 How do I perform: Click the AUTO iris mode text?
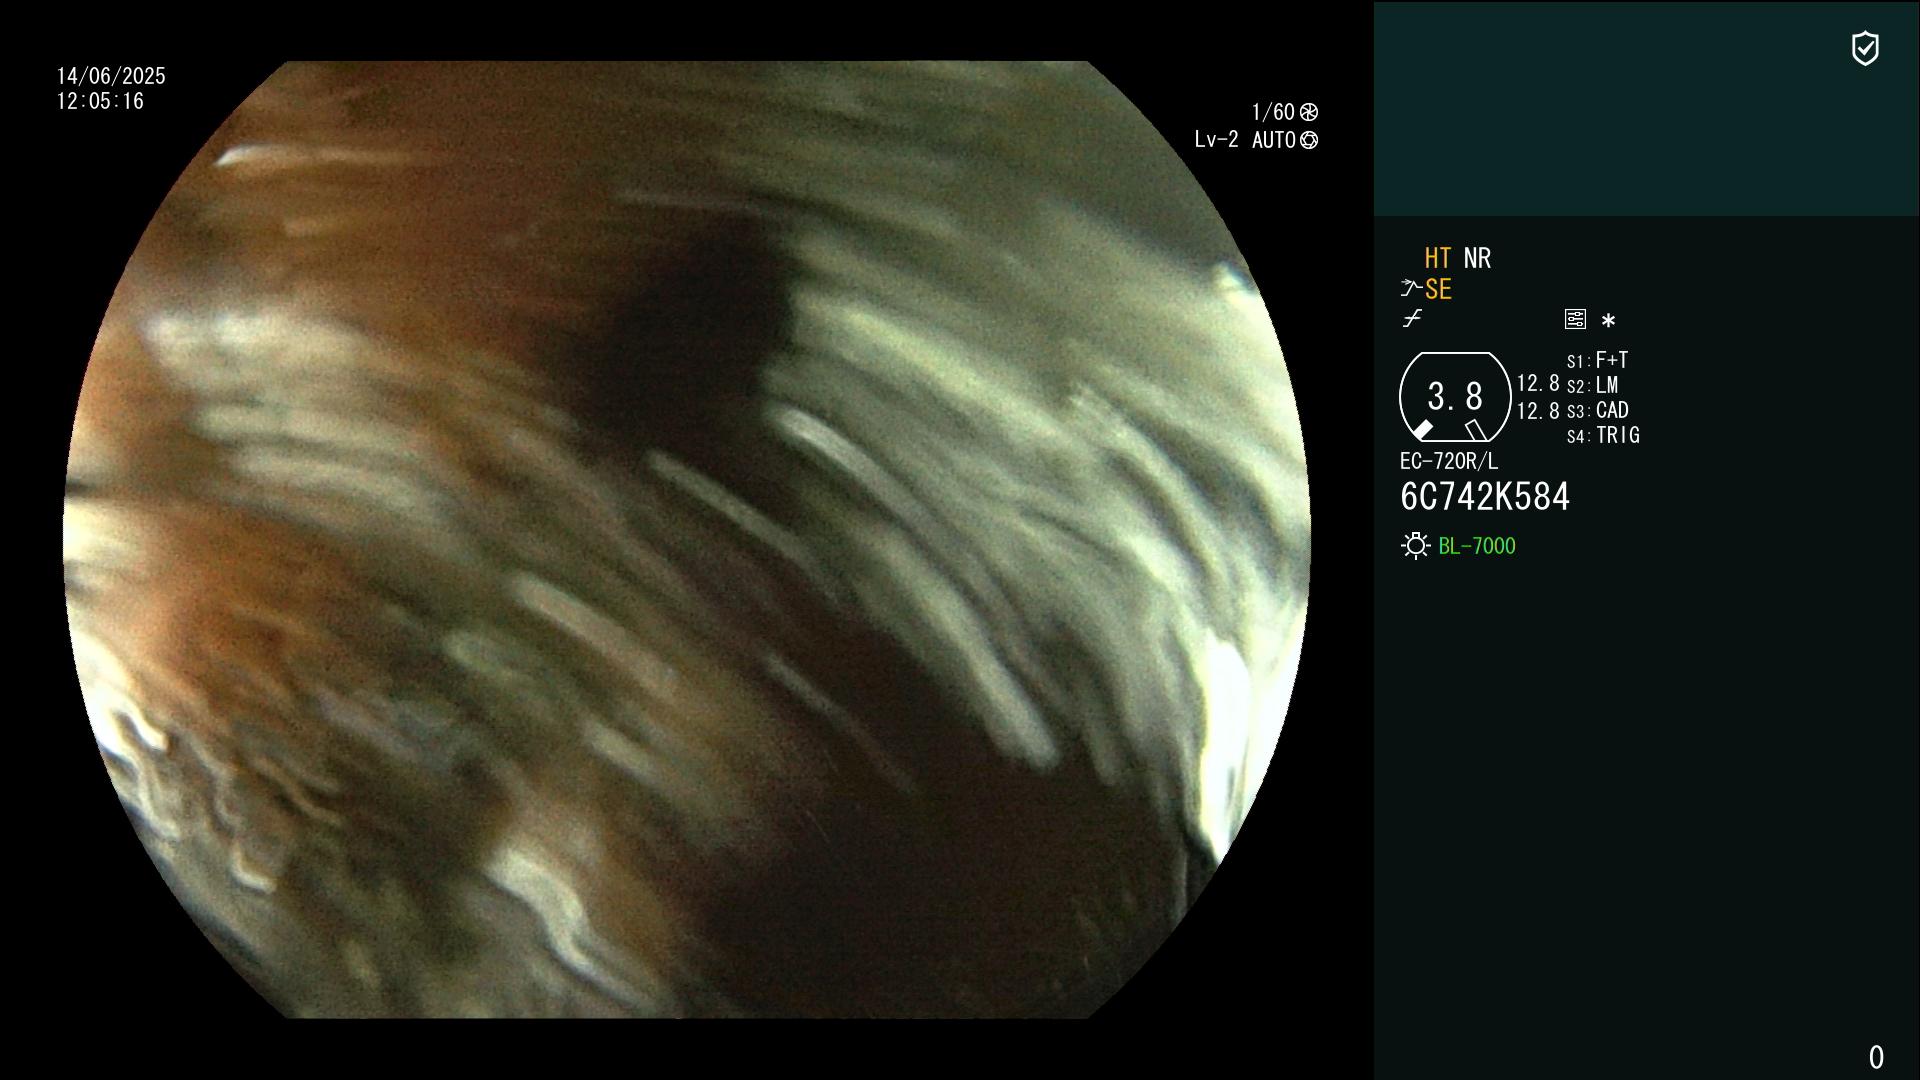coord(1274,140)
